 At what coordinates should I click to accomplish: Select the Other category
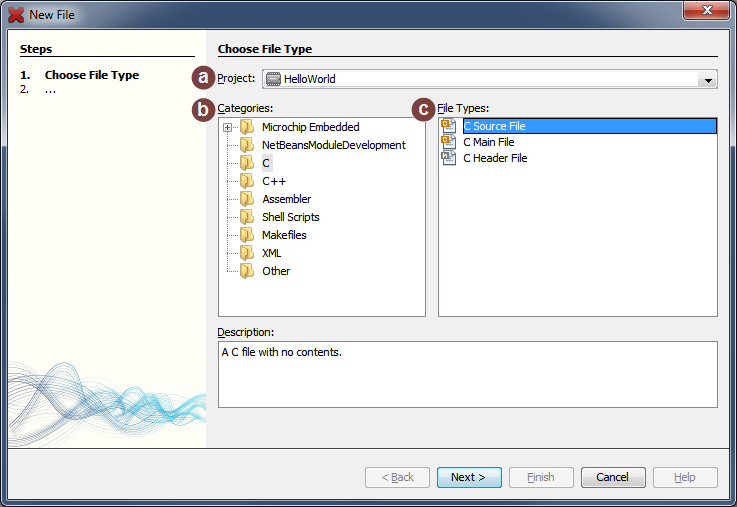click(276, 271)
